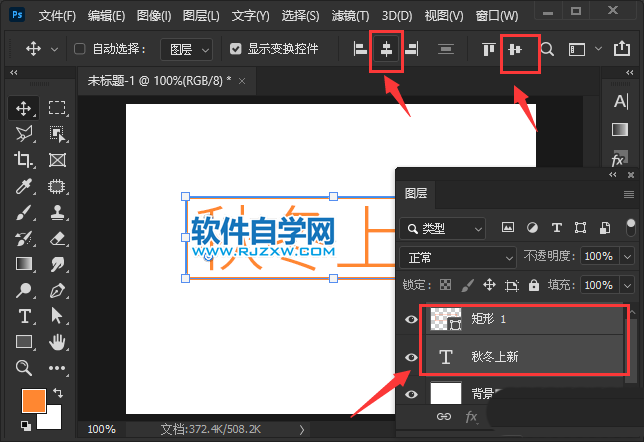This screenshot has width=644, height=442.
Task: Filter layers by pixel layers
Action: (x=508, y=228)
